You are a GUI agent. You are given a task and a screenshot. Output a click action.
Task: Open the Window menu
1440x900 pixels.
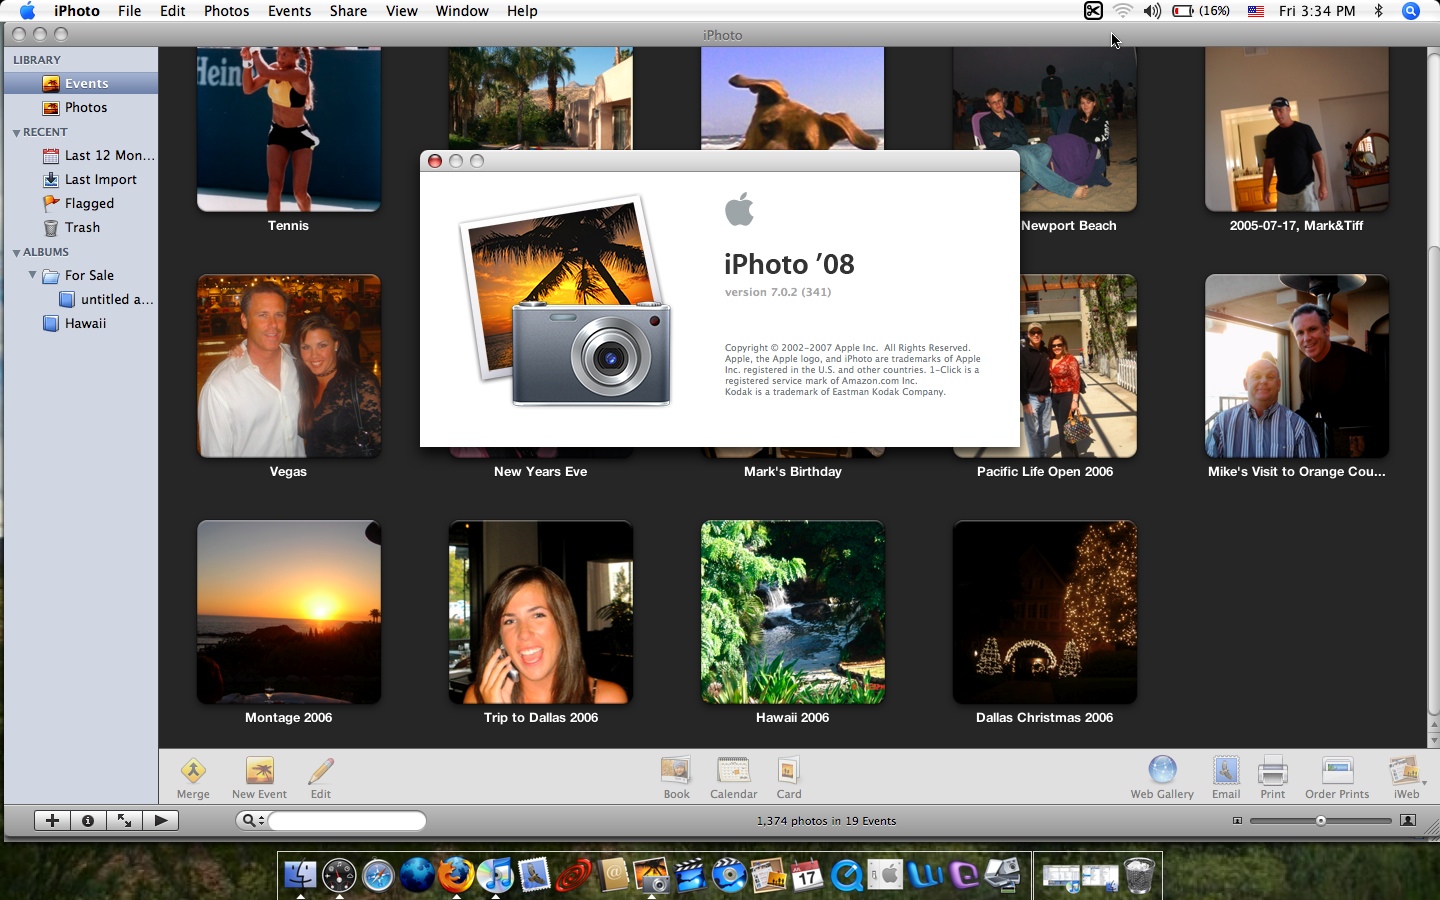[462, 11]
